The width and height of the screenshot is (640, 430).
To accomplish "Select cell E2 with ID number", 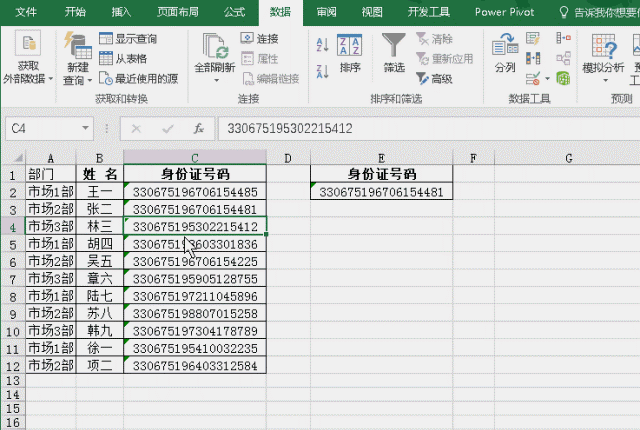I will (381, 192).
